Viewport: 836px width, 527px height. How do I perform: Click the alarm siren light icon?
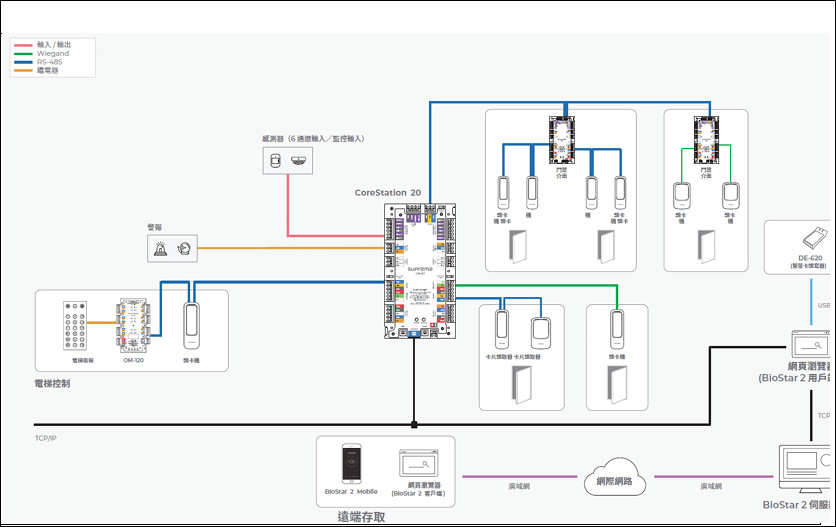click(159, 248)
